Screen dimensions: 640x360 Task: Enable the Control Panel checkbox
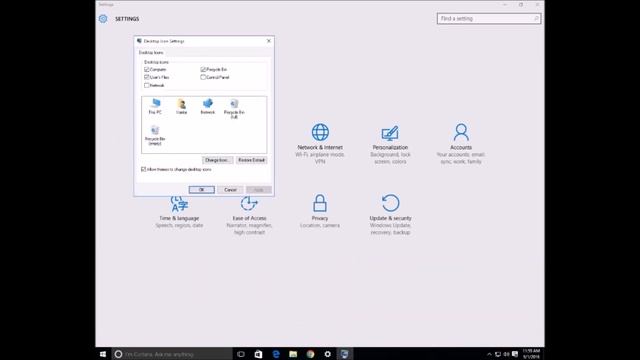point(203,77)
